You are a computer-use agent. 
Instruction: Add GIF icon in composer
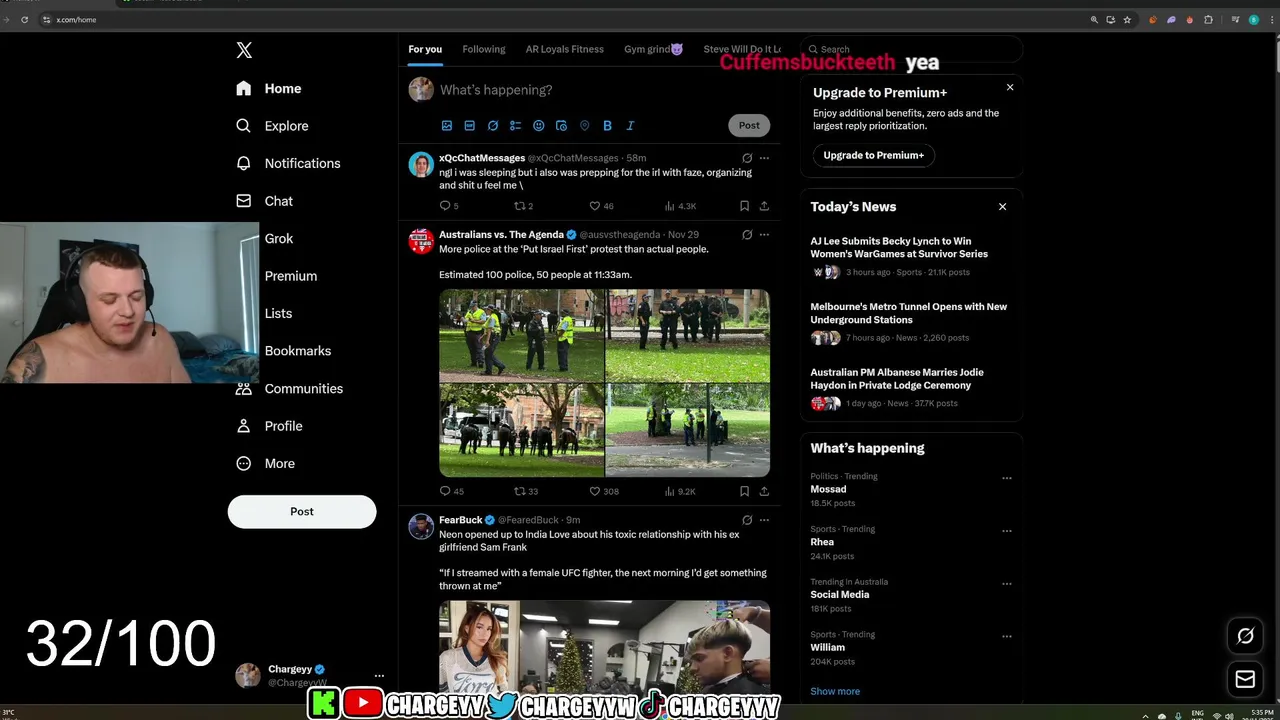click(470, 126)
